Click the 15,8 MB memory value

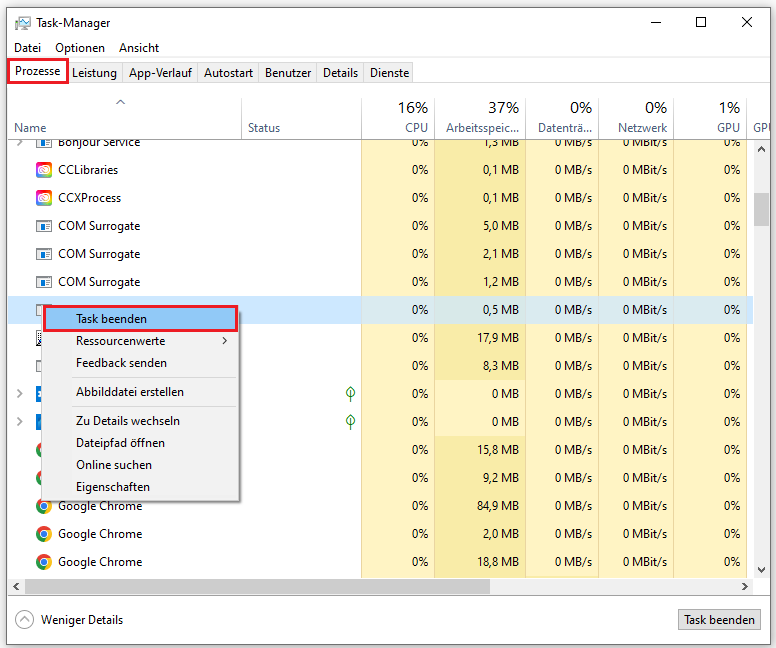(x=497, y=449)
